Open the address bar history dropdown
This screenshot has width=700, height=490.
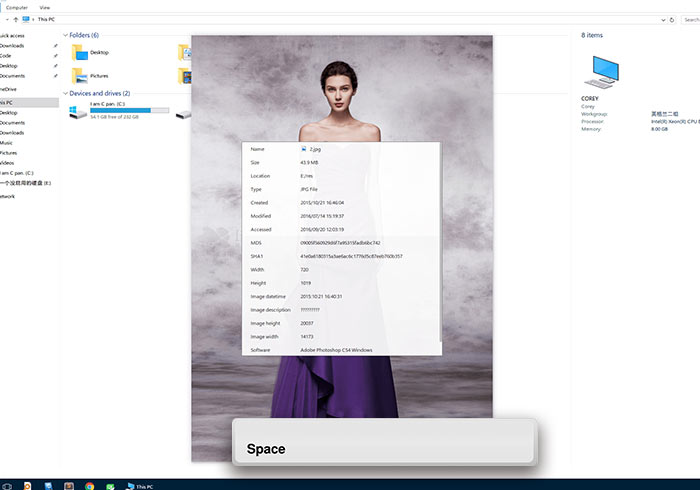click(x=663, y=20)
